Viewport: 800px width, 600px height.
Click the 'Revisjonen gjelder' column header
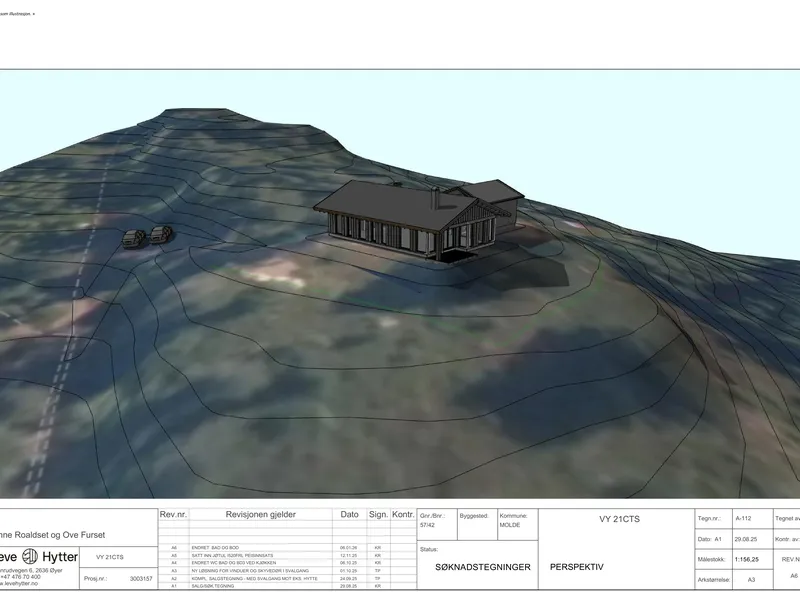[x=261, y=514]
